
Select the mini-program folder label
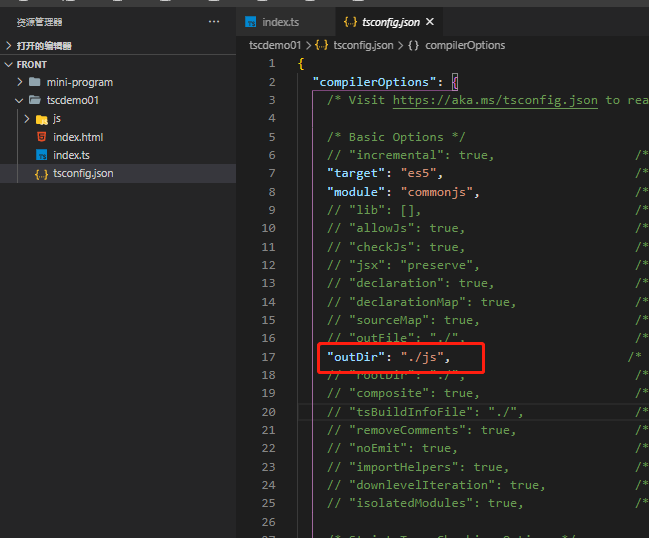80,82
